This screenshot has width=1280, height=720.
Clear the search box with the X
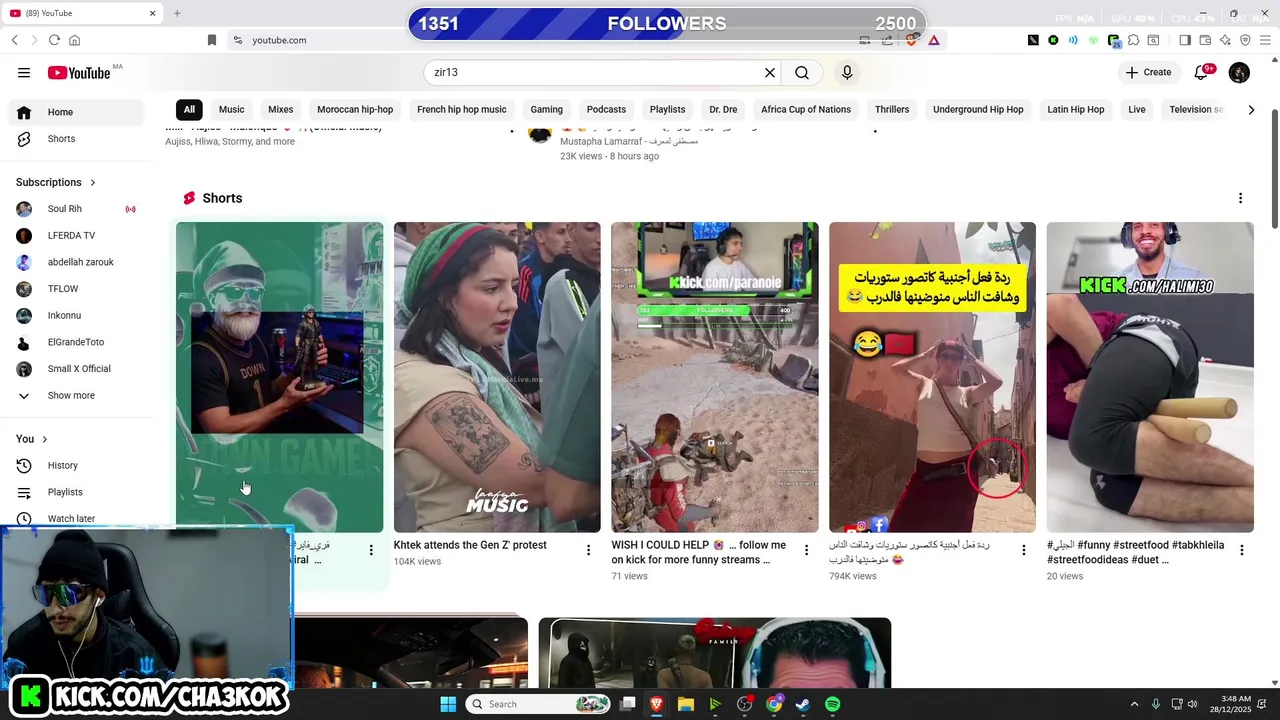[x=770, y=72]
